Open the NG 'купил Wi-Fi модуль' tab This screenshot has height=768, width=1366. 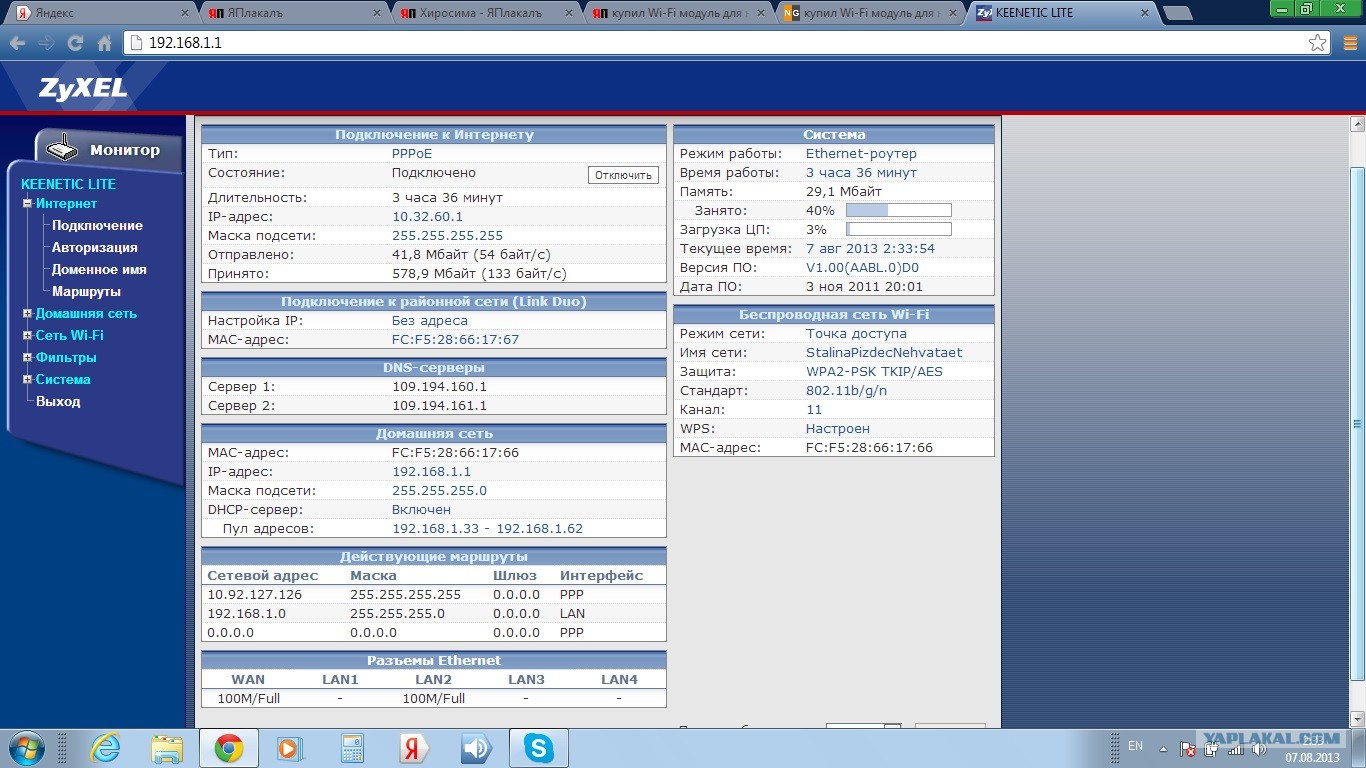[x=870, y=13]
